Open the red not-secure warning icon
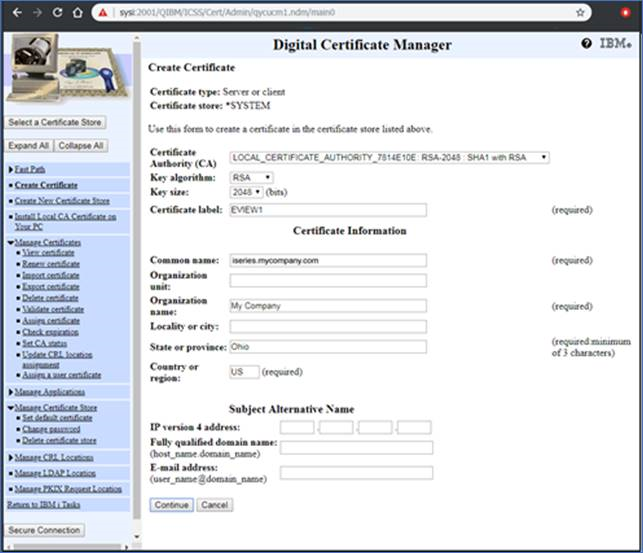 click(x=103, y=13)
